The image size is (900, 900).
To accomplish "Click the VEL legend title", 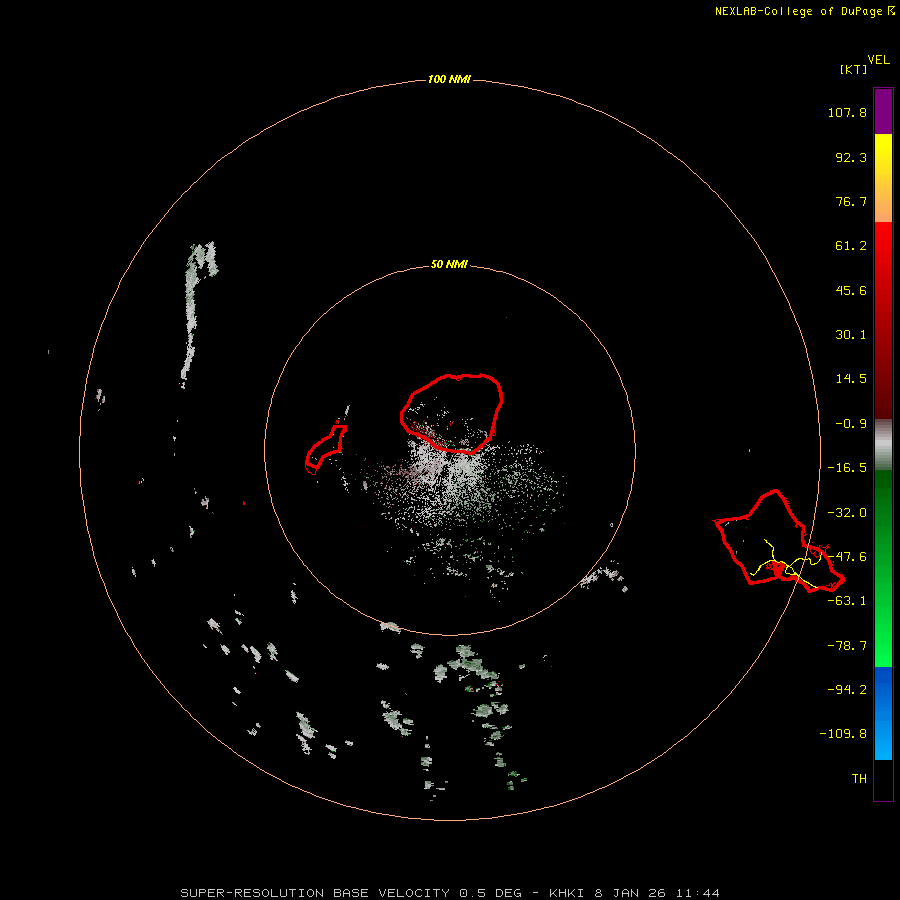I will 878,60.
